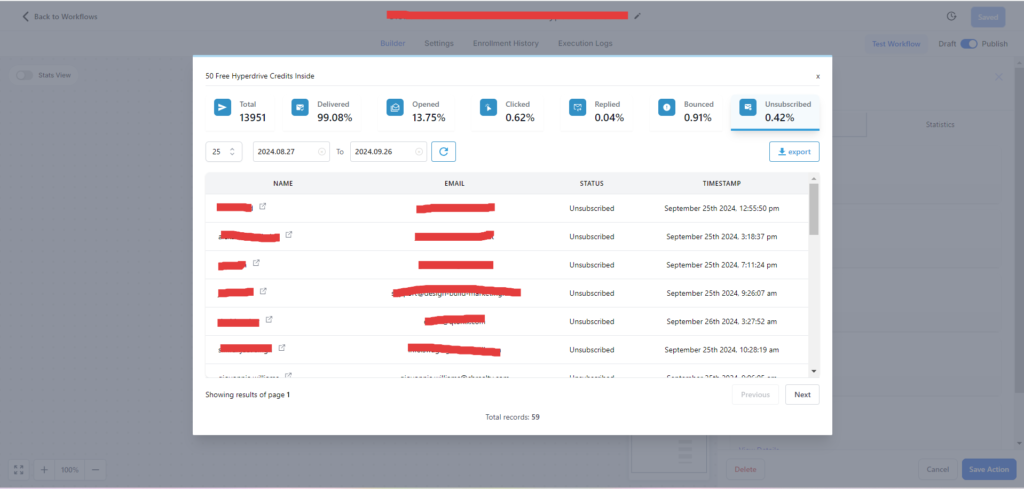The height and width of the screenshot is (489, 1024).
Task: Export the unsubscribed records
Action: tap(794, 151)
